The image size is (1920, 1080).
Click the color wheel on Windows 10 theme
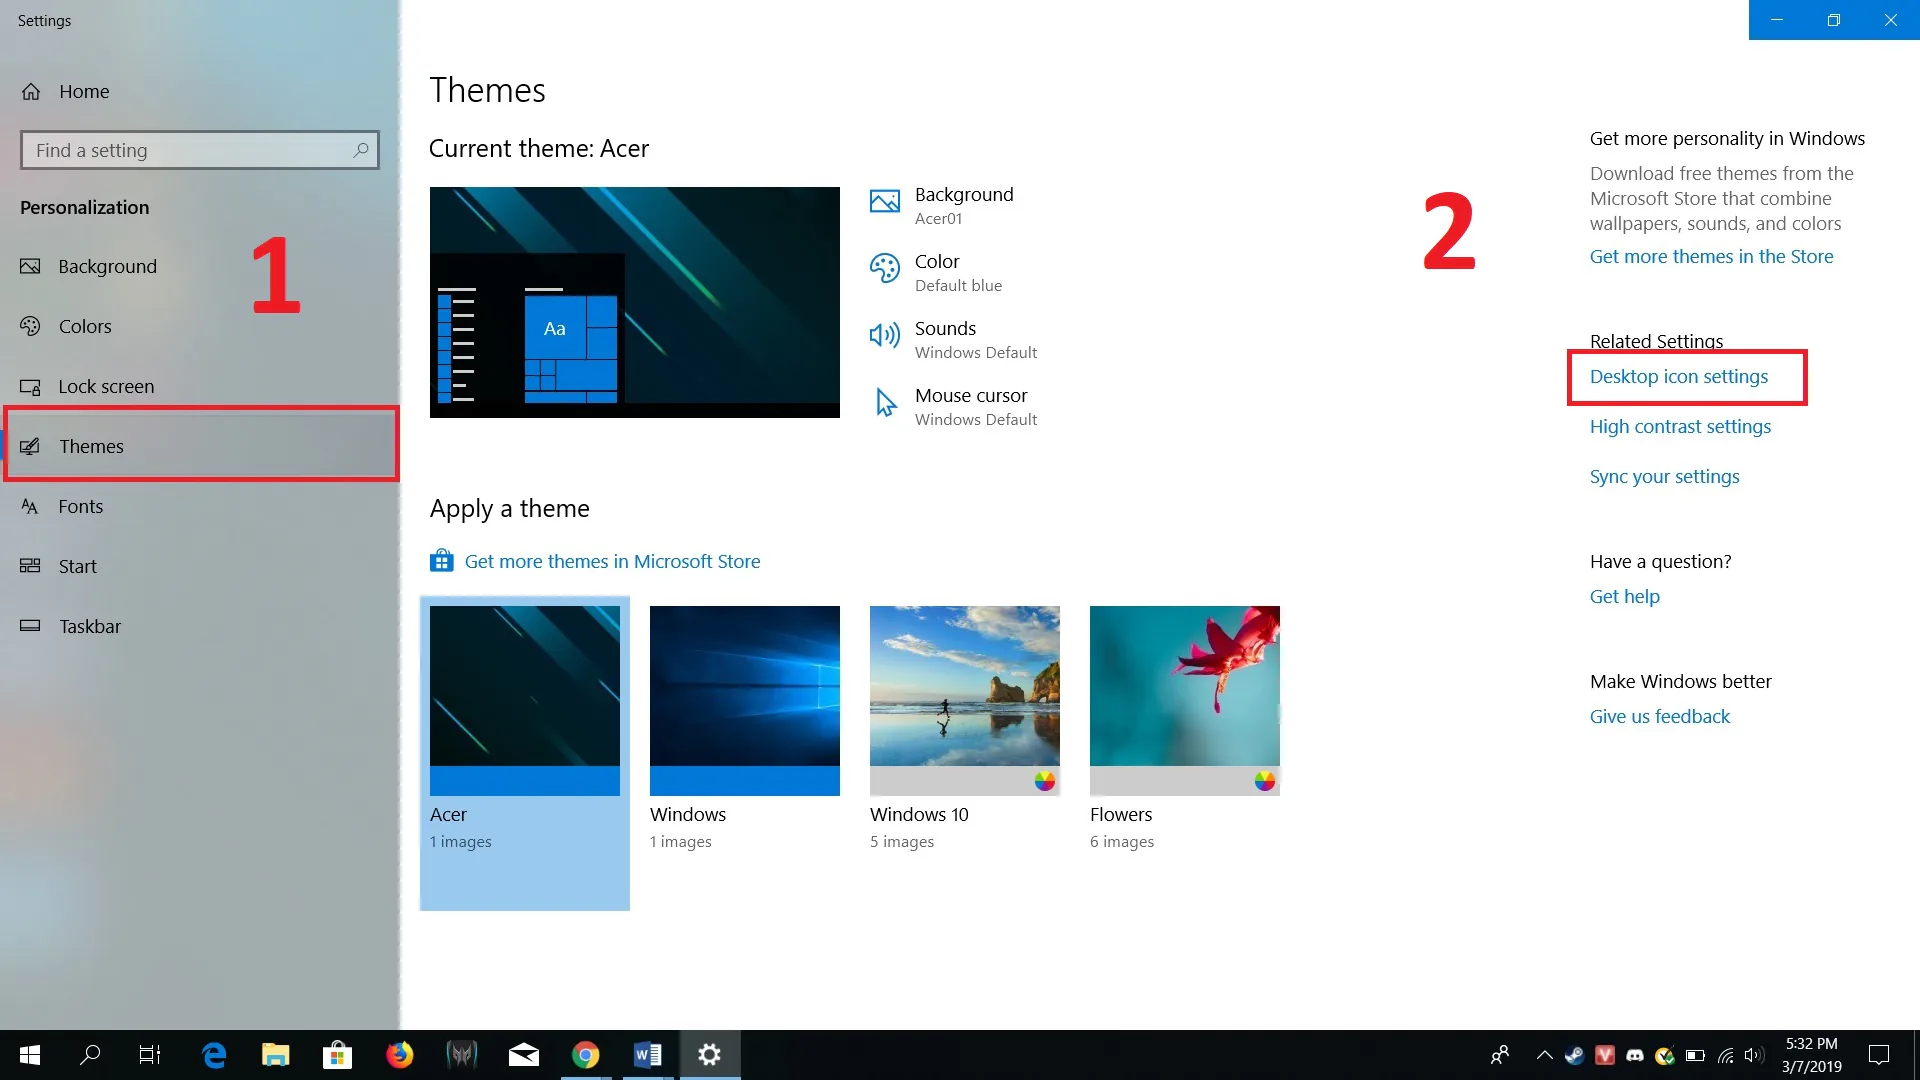[x=1045, y=781]
